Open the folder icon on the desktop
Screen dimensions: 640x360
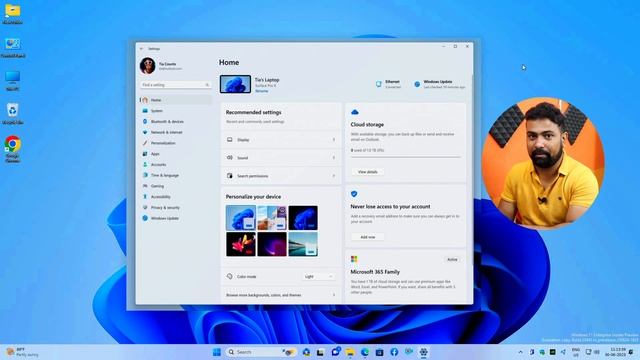[13, 13]
